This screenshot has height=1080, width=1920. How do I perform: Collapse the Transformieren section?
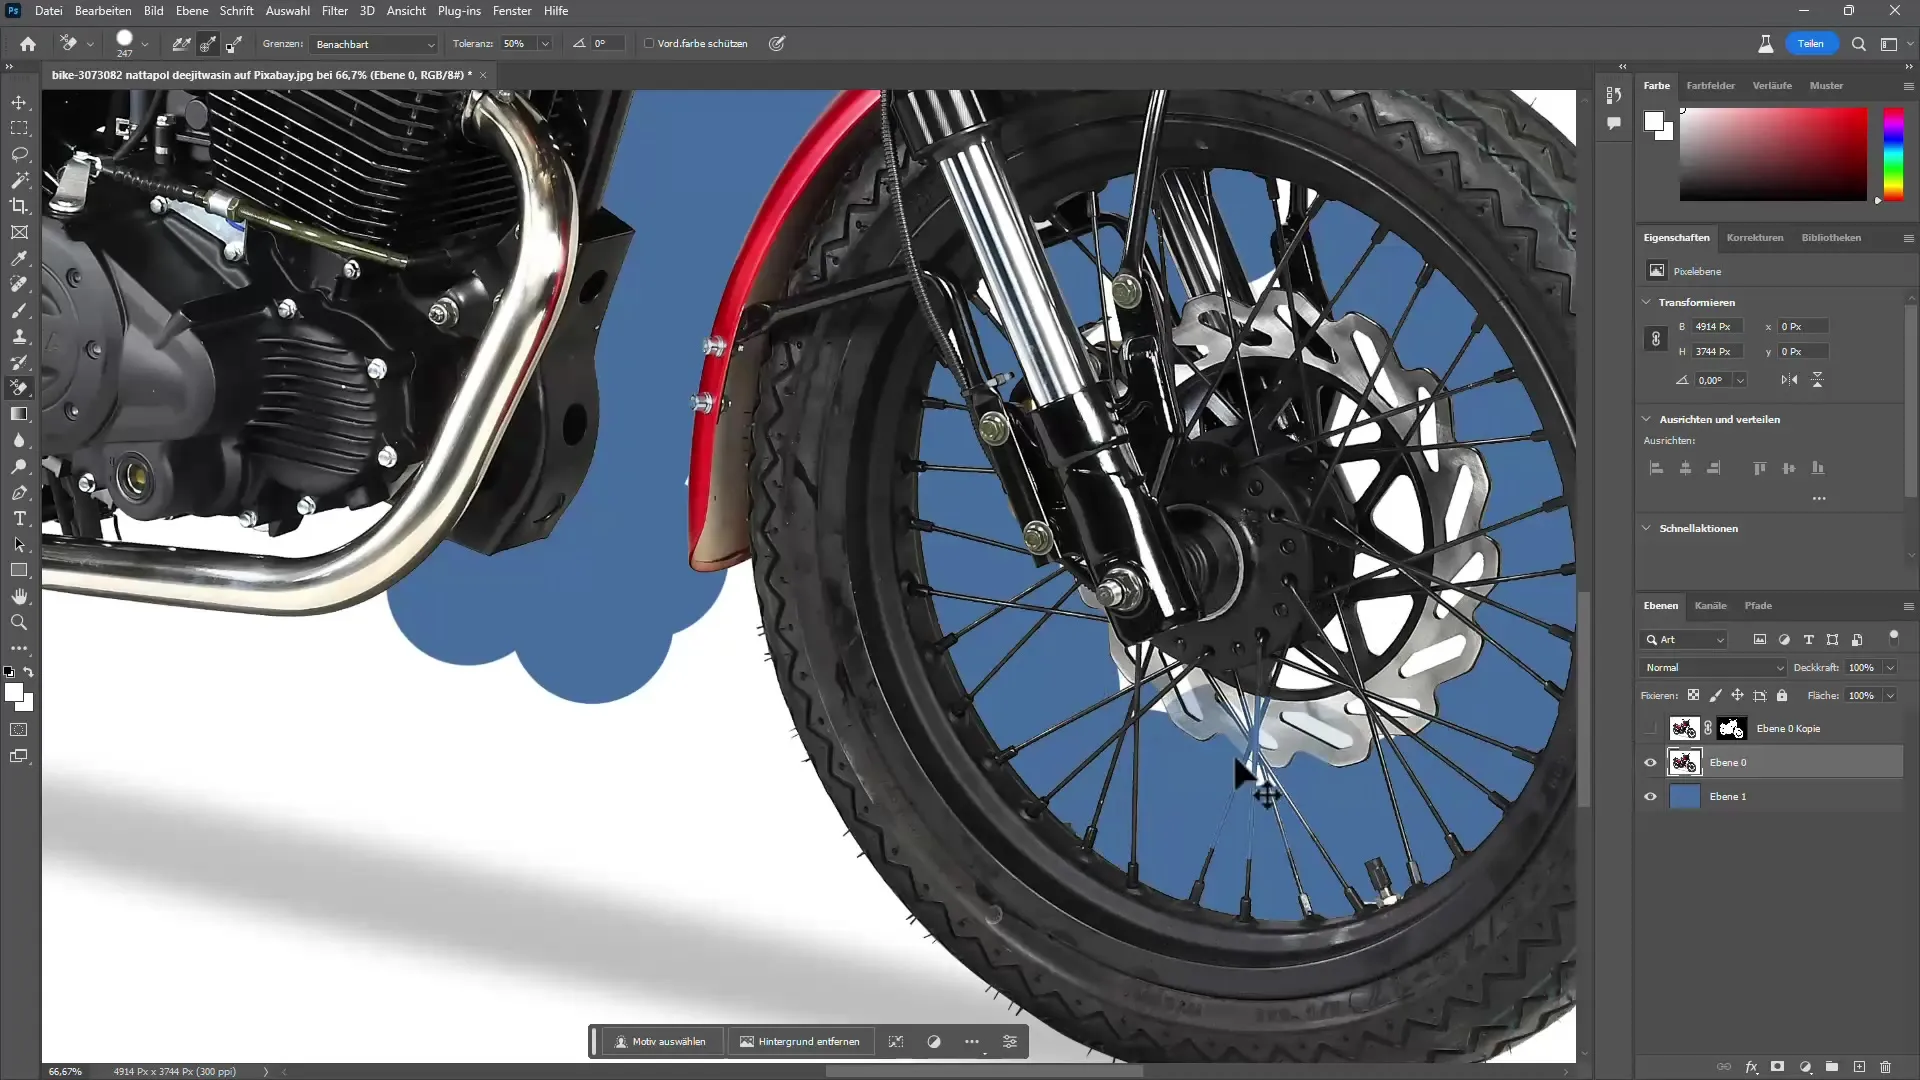point(1647,302)
